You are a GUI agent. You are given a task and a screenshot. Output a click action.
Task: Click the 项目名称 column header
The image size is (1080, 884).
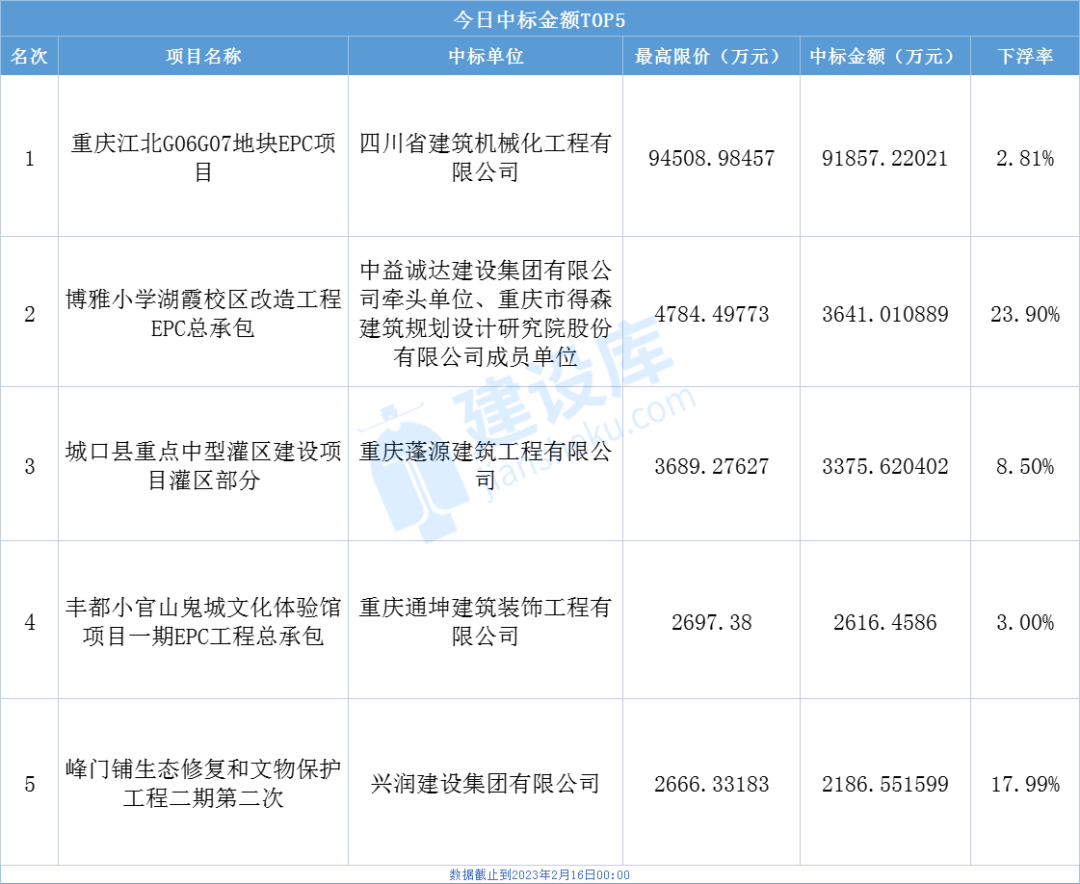(204, 57)
